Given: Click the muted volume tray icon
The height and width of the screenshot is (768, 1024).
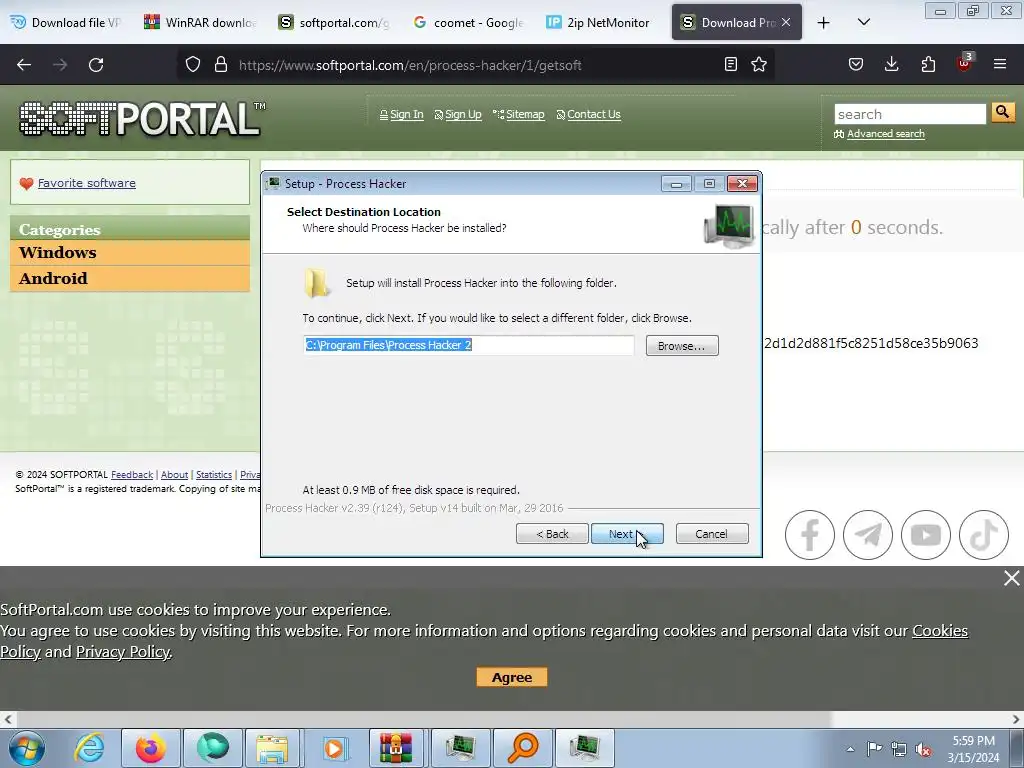Looking at the screenshot, I should point(923,749).
